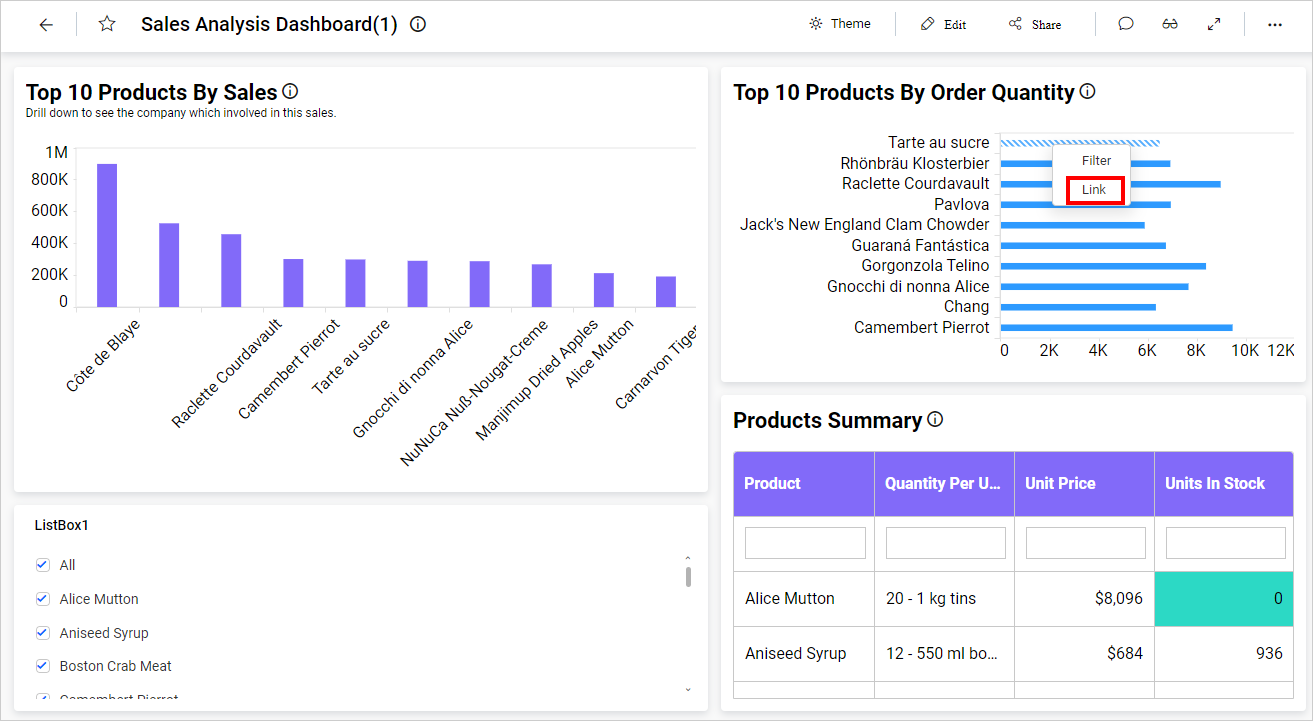
Task: Toggle the Alice Mutton checkbox
Action: [x=43, y=599]
